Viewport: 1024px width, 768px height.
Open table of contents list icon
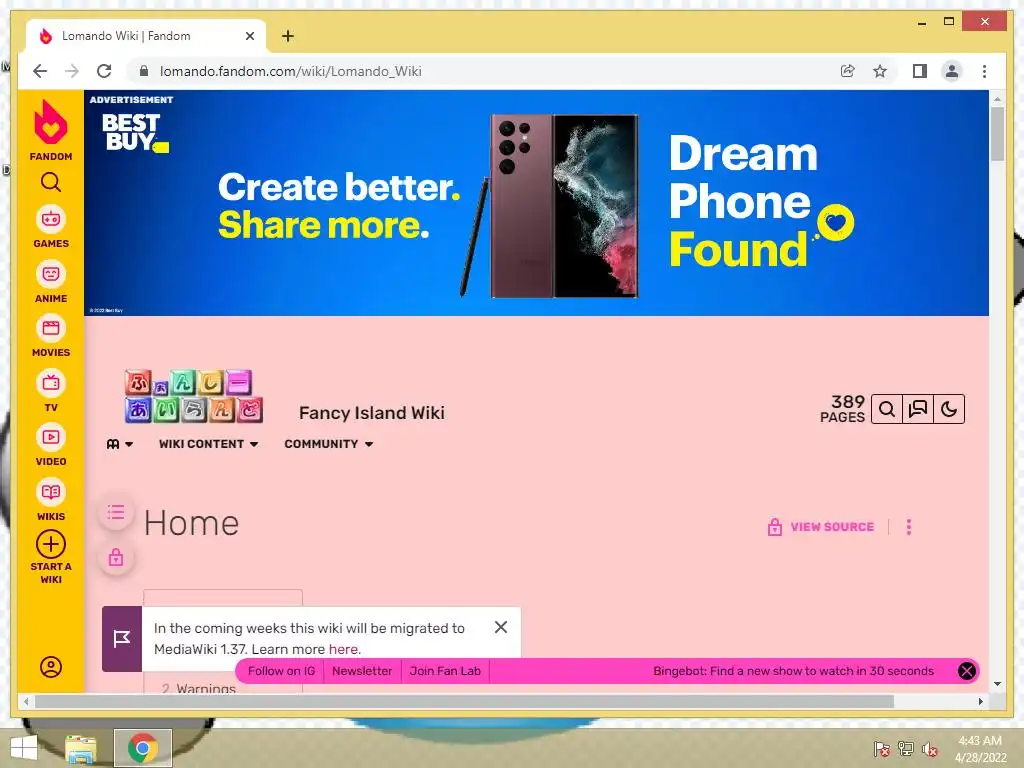pos(116,513)
